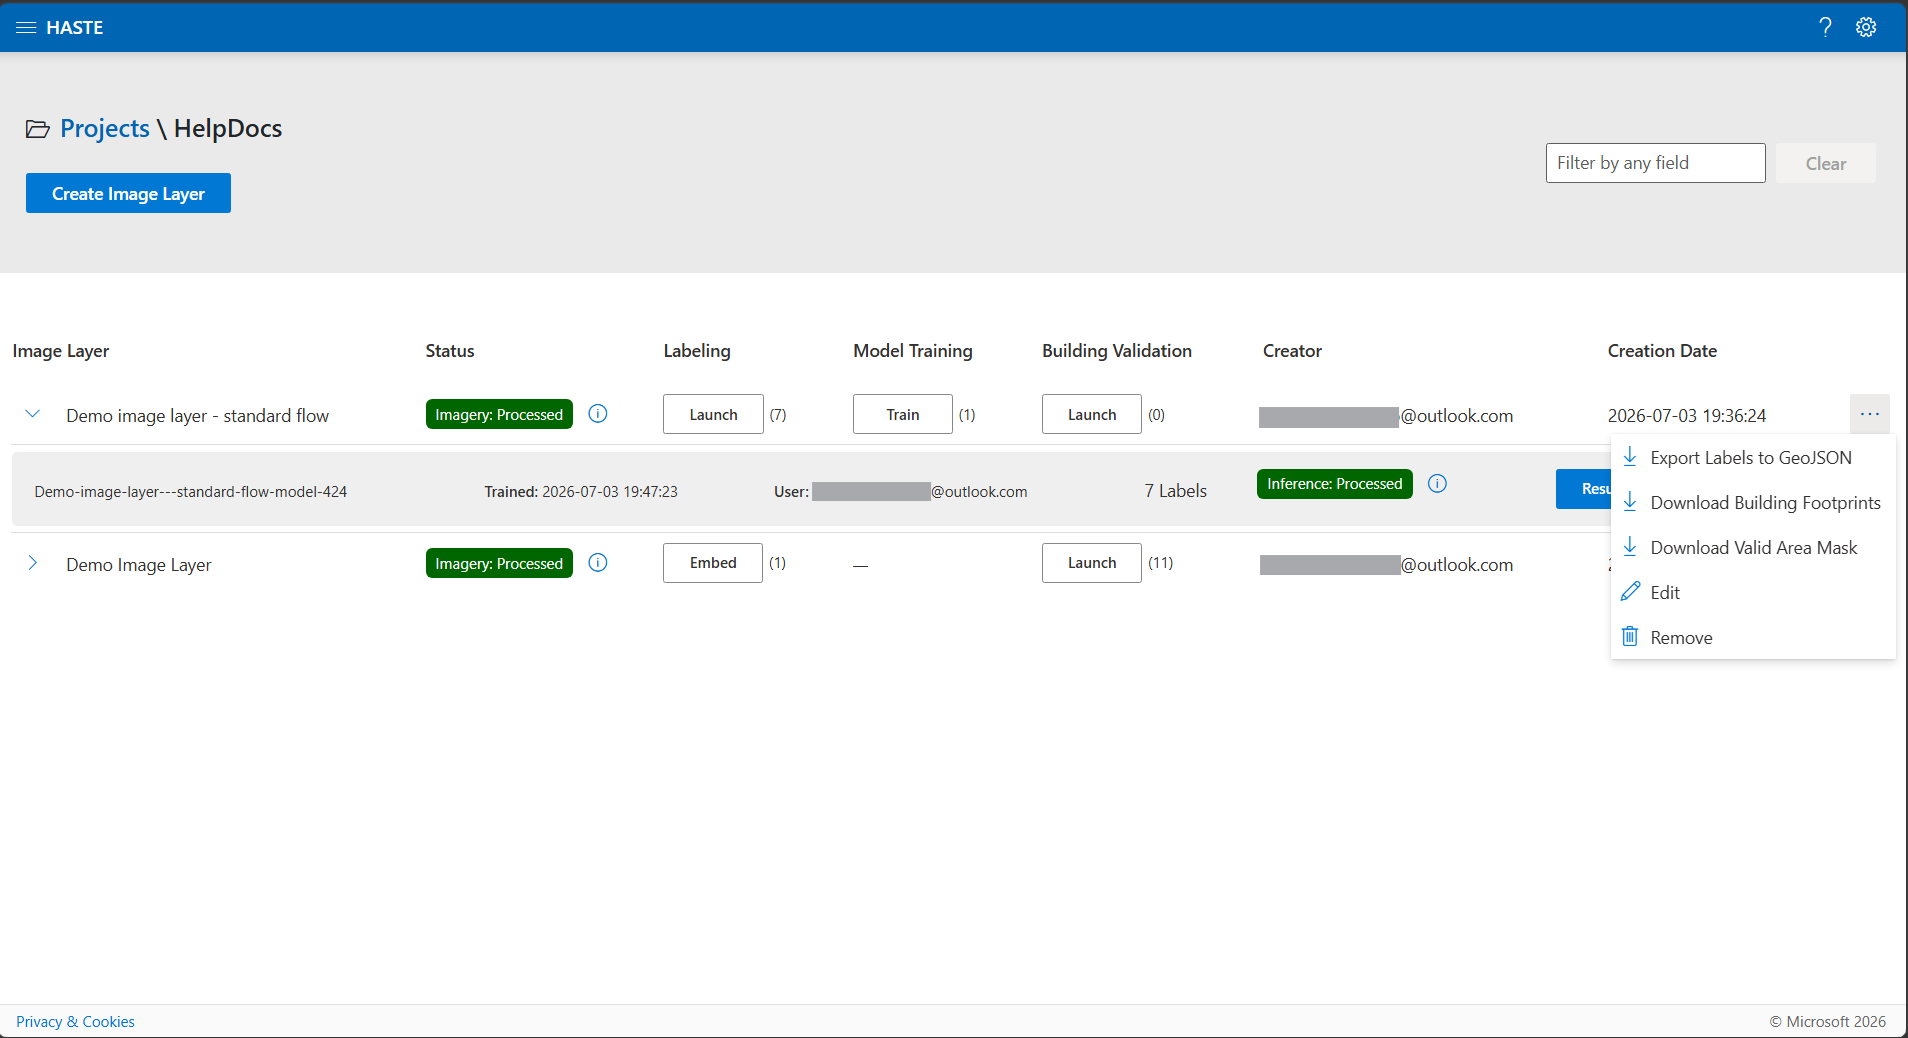Open the help question mark icon
Screen dimensions: 1908x1038
(1825, 27)
